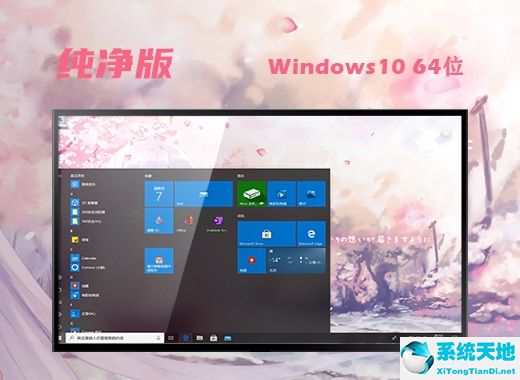
Task: Open Microsoft Store from the taskbar
Action: [214, 338]
